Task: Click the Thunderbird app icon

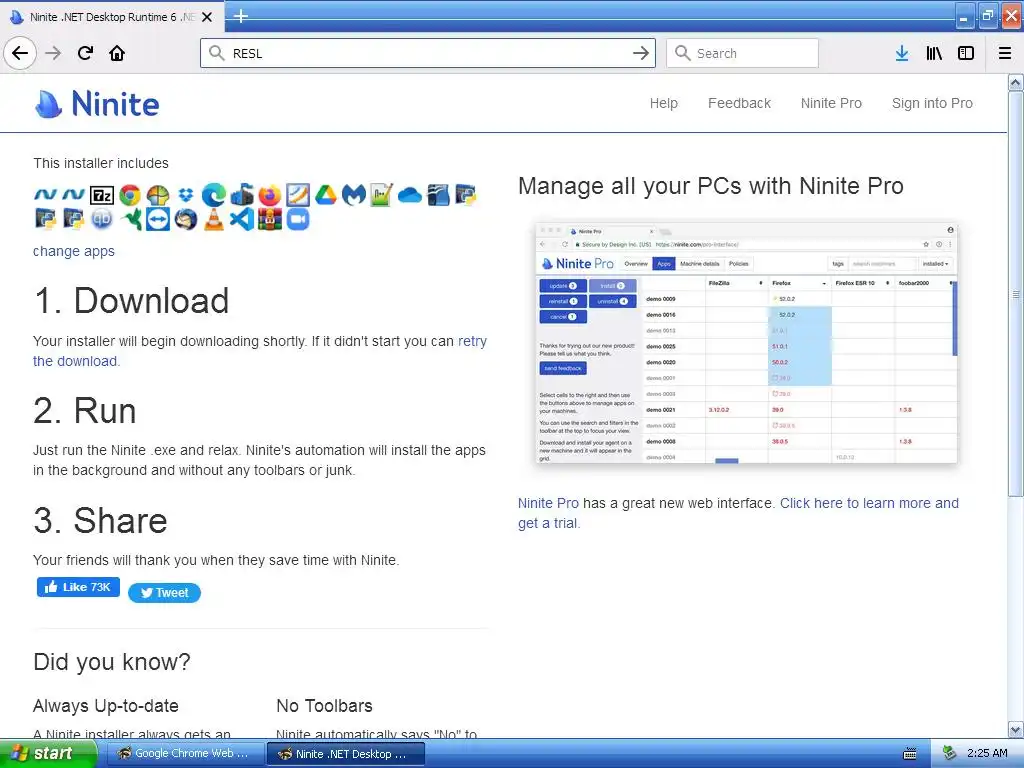Action: [186, 219]
